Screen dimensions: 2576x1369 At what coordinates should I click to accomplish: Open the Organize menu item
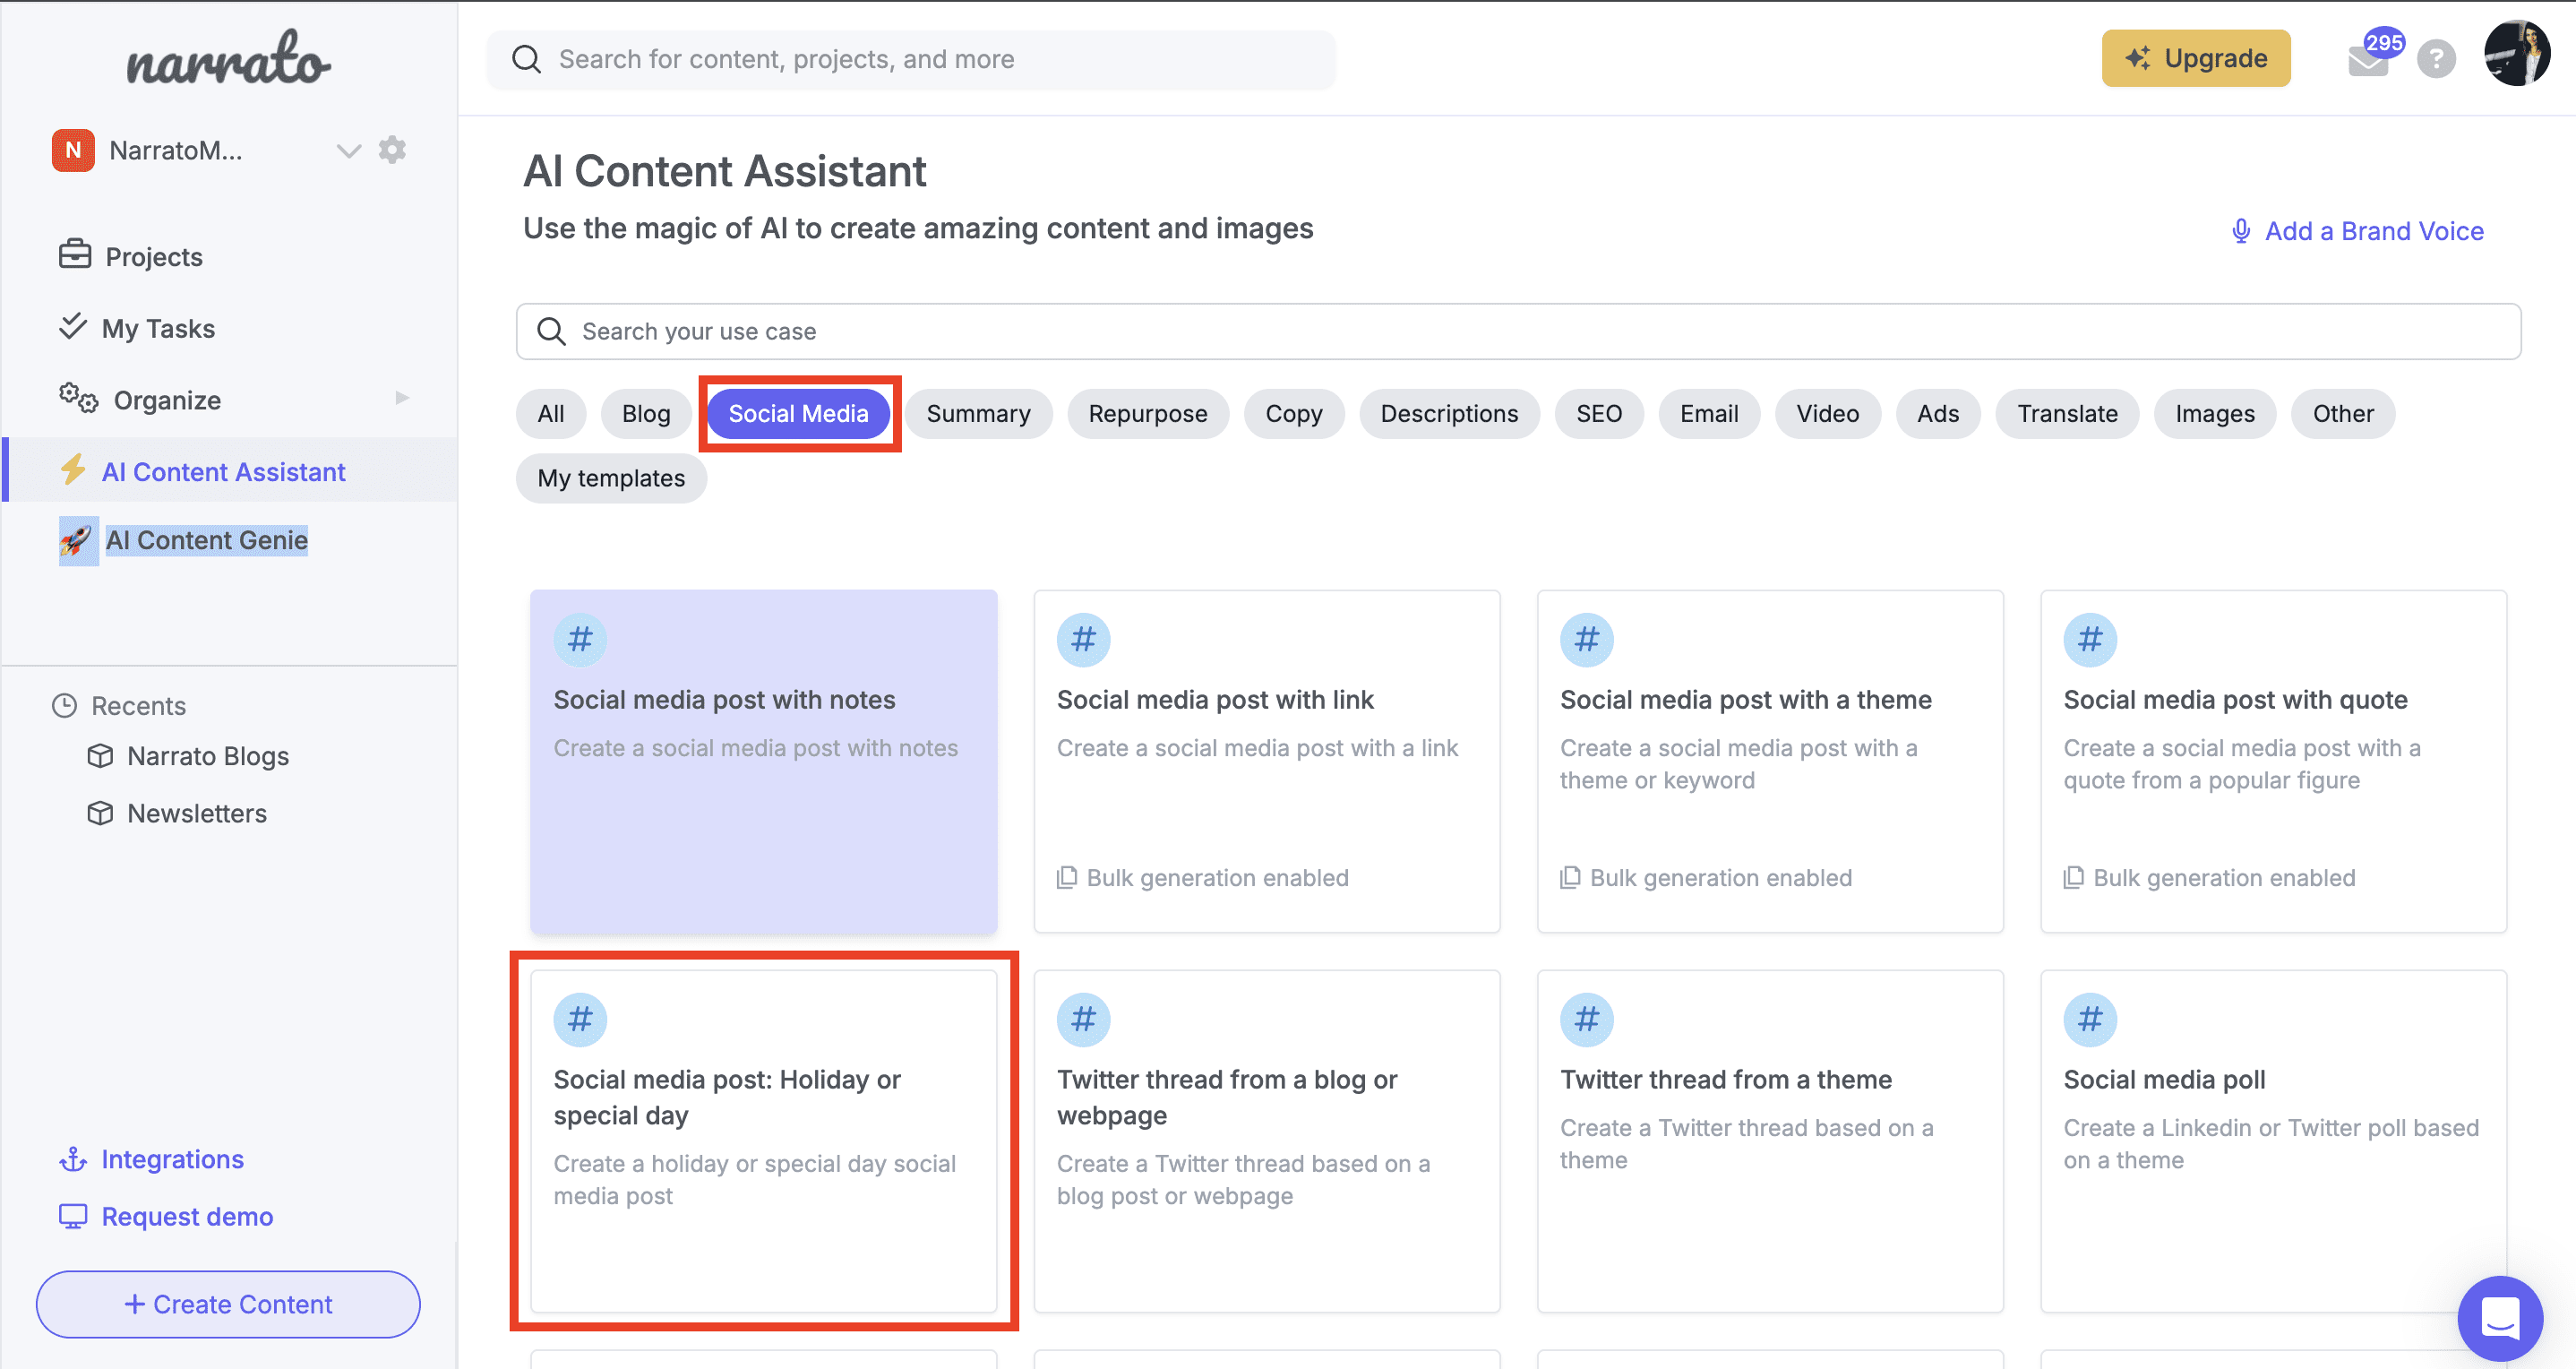point(167,400)
